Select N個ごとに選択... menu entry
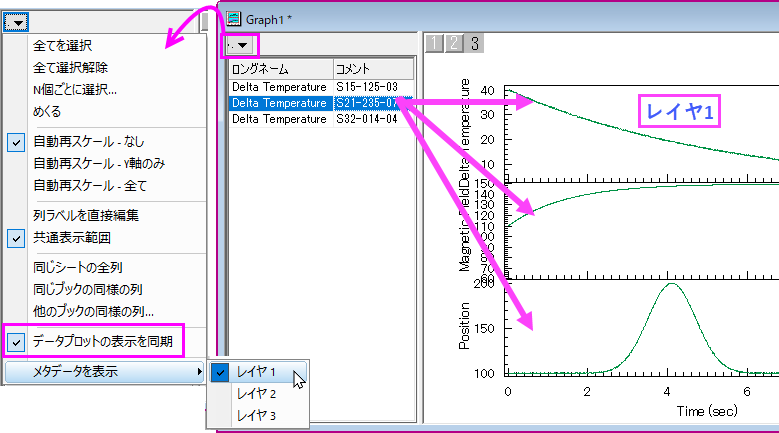 pyautogui.click(x=75, y=90)
